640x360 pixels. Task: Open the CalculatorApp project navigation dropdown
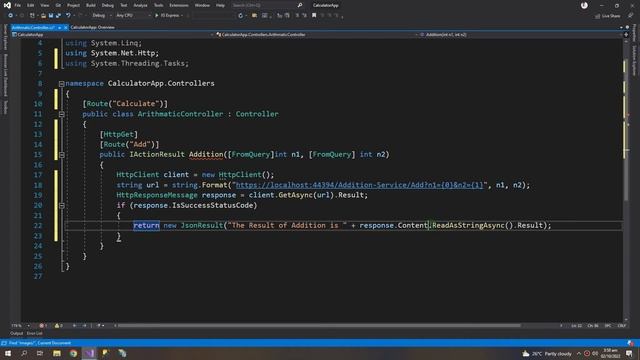point(112,35)
